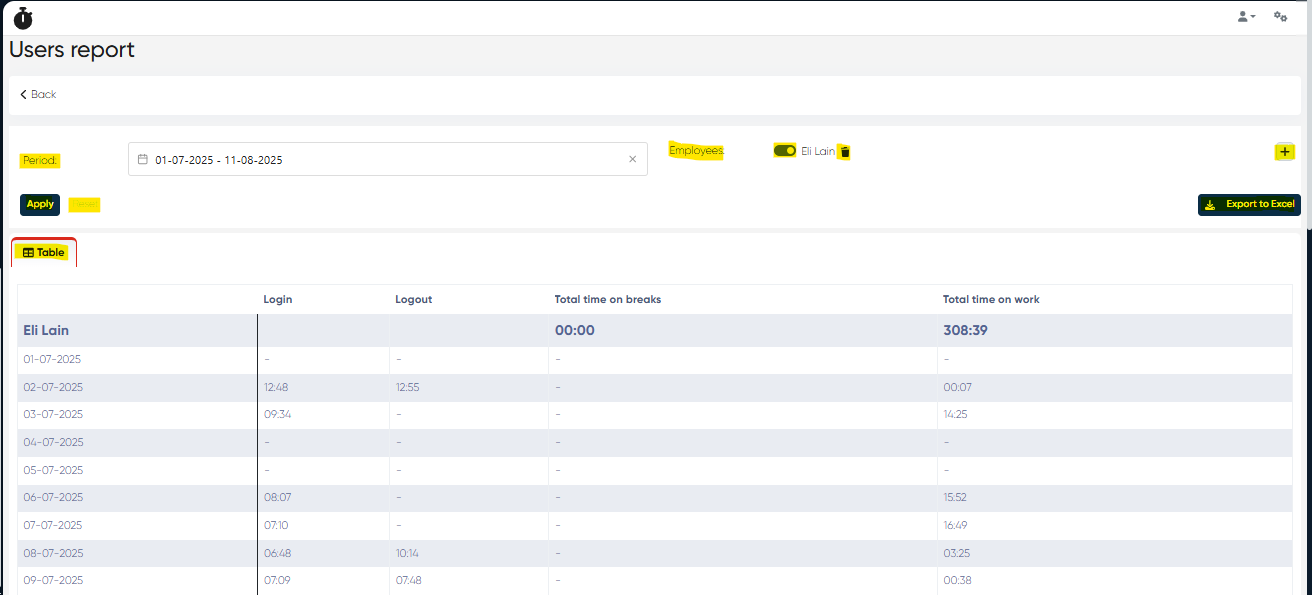
Task: Go back using the Back link
Action: click(x=38, y=94)
